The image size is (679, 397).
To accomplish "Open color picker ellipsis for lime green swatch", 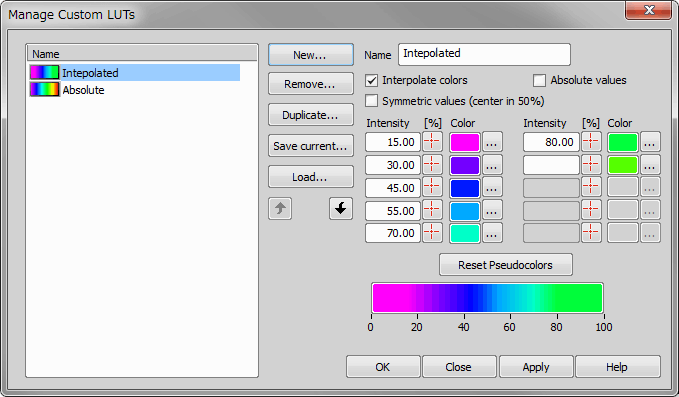I will pos(650,165).
